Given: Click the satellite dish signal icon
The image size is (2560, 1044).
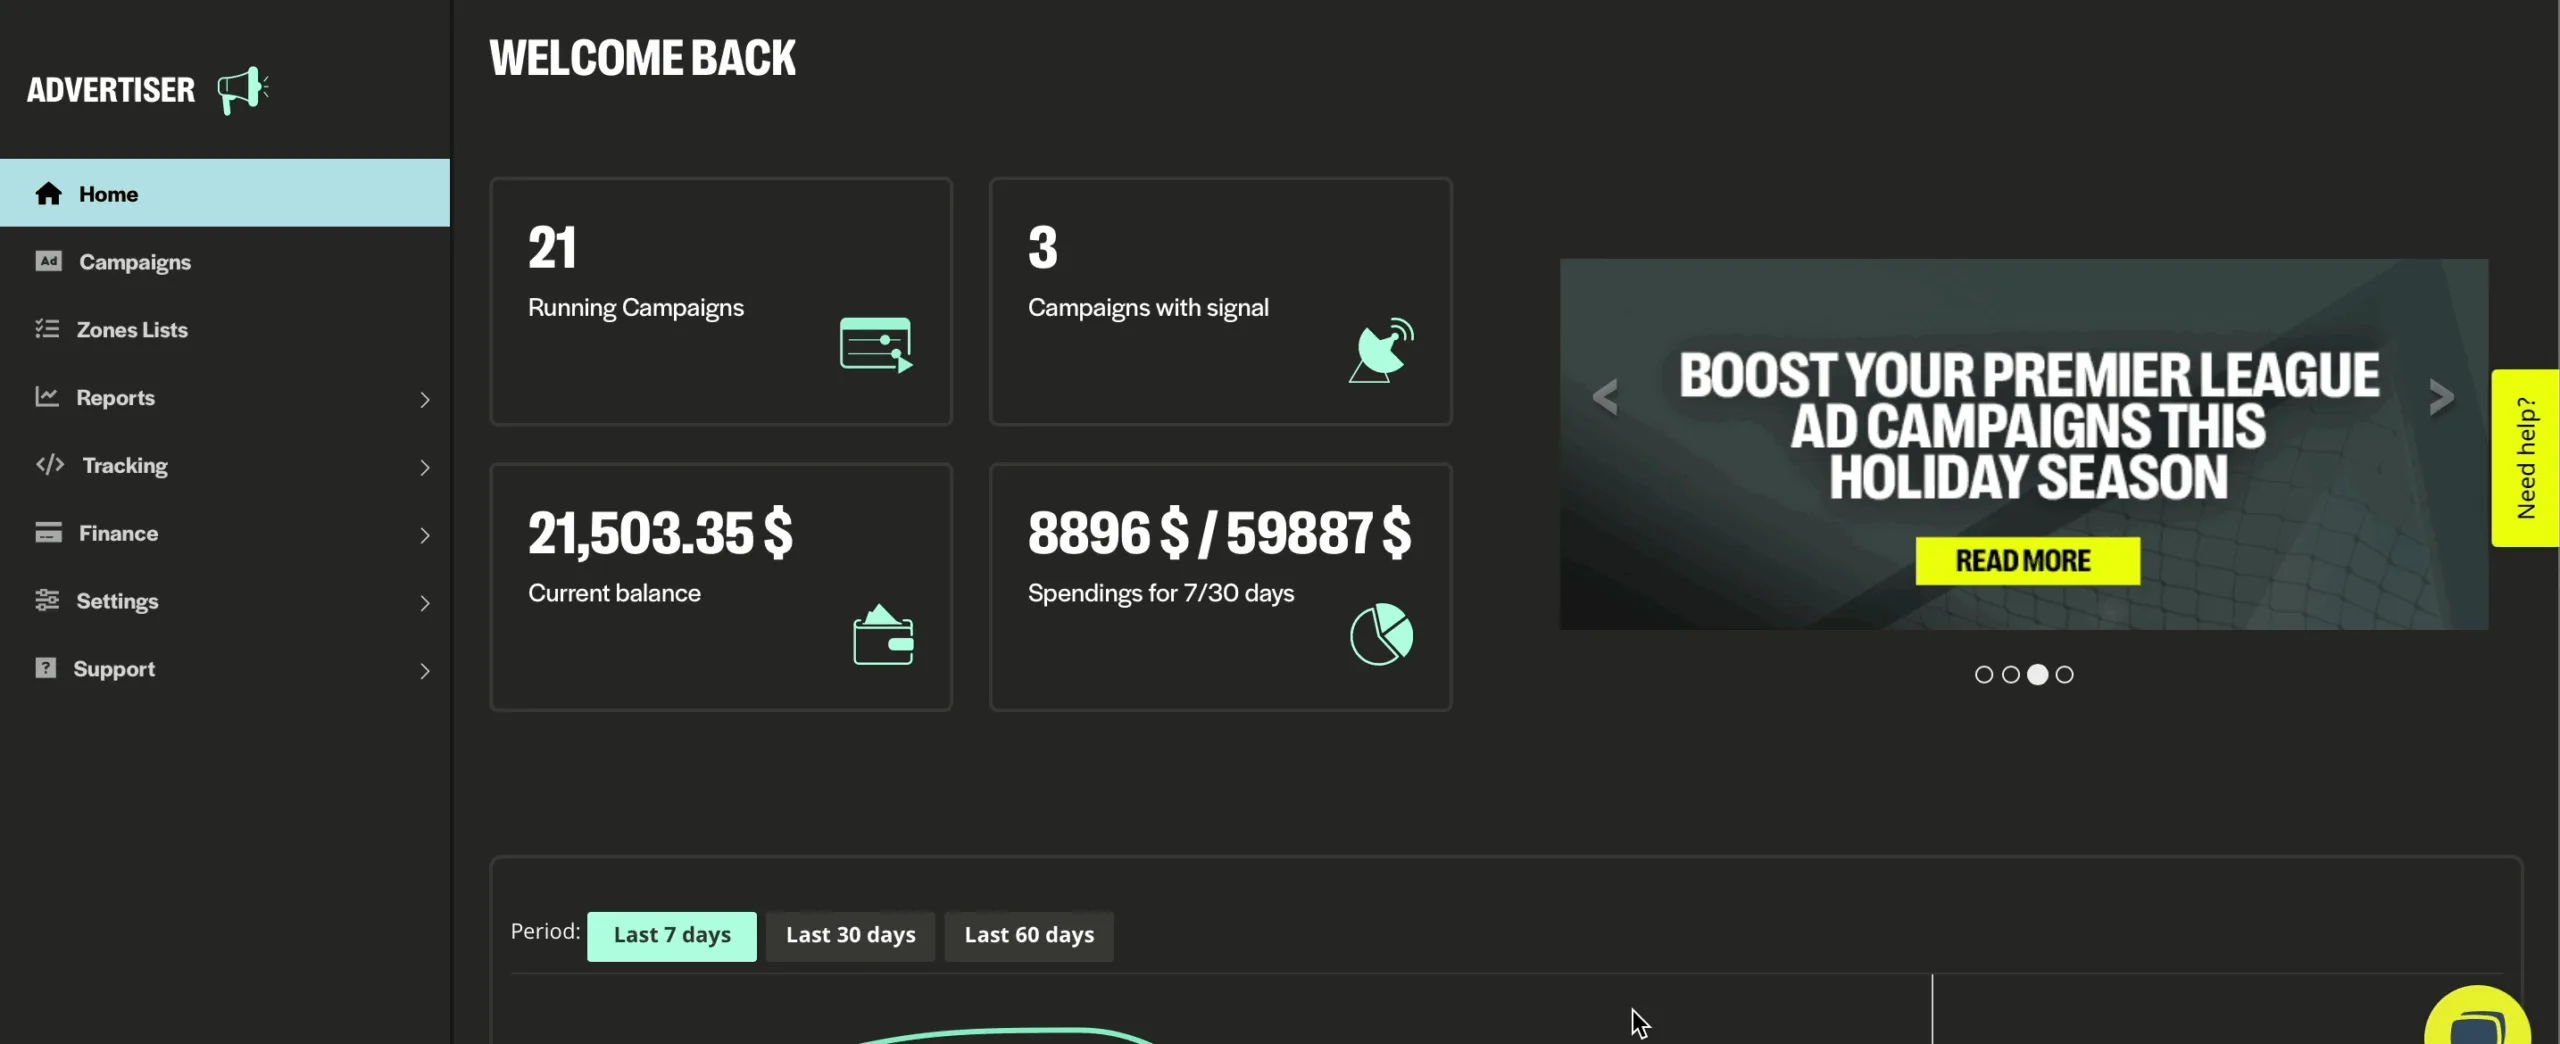Looking at the screenshot, I should point(1381,350).
